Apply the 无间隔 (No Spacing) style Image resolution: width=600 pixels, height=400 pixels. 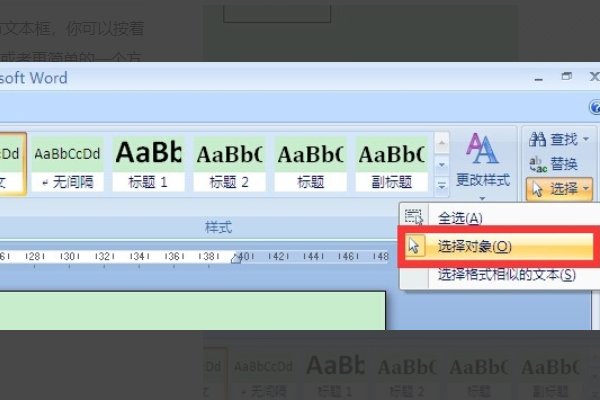(x=67, y=165)
